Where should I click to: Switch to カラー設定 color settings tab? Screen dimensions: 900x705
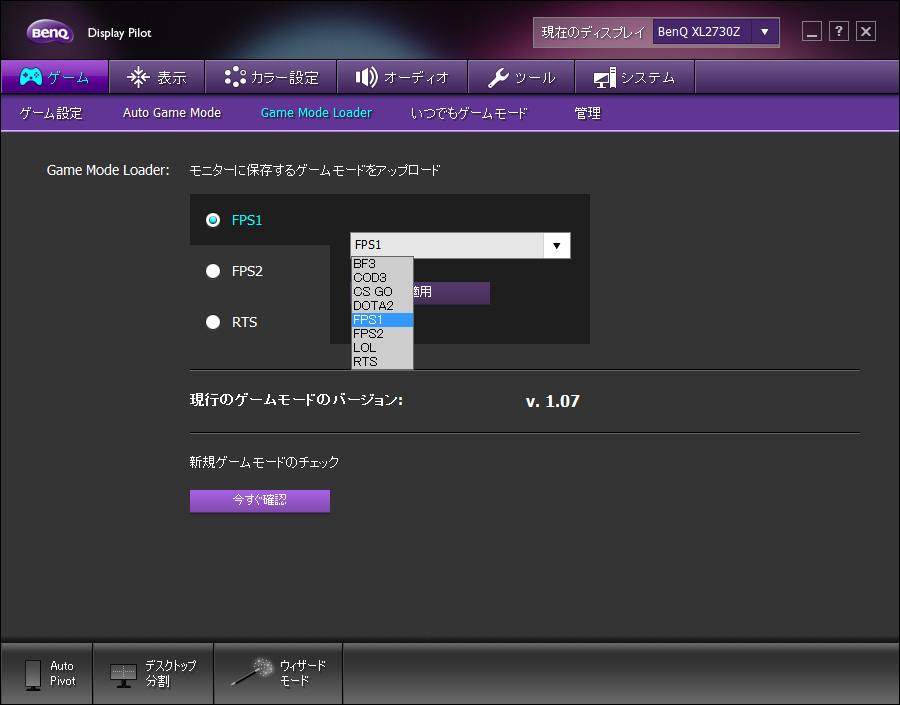coord(270,77)
